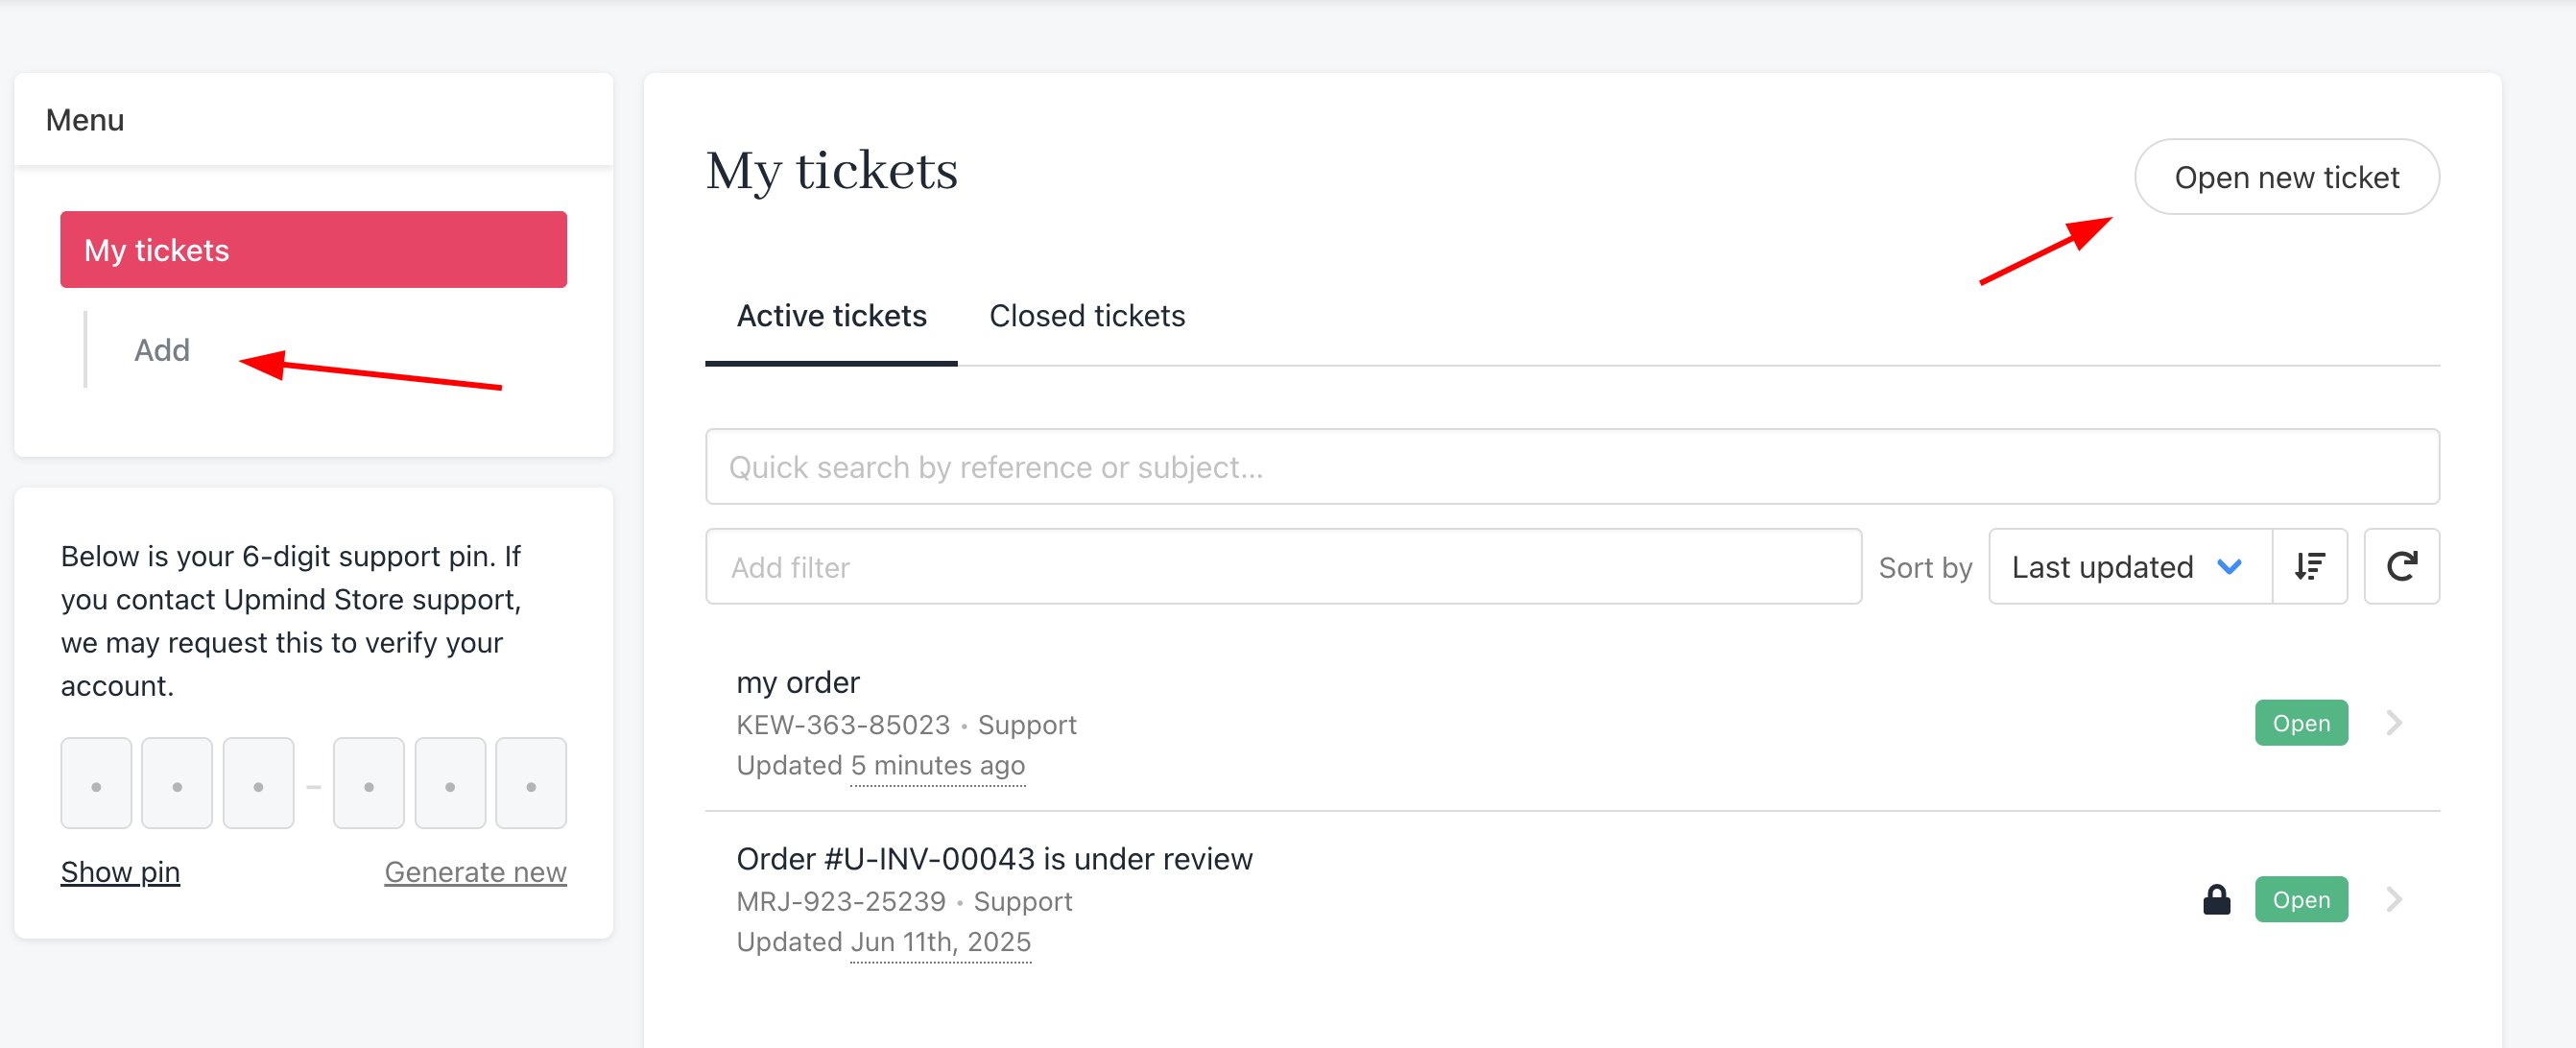2576x1048 pixels.
Task: Refresh the ticket list
Action: (x=2401, y=566)
